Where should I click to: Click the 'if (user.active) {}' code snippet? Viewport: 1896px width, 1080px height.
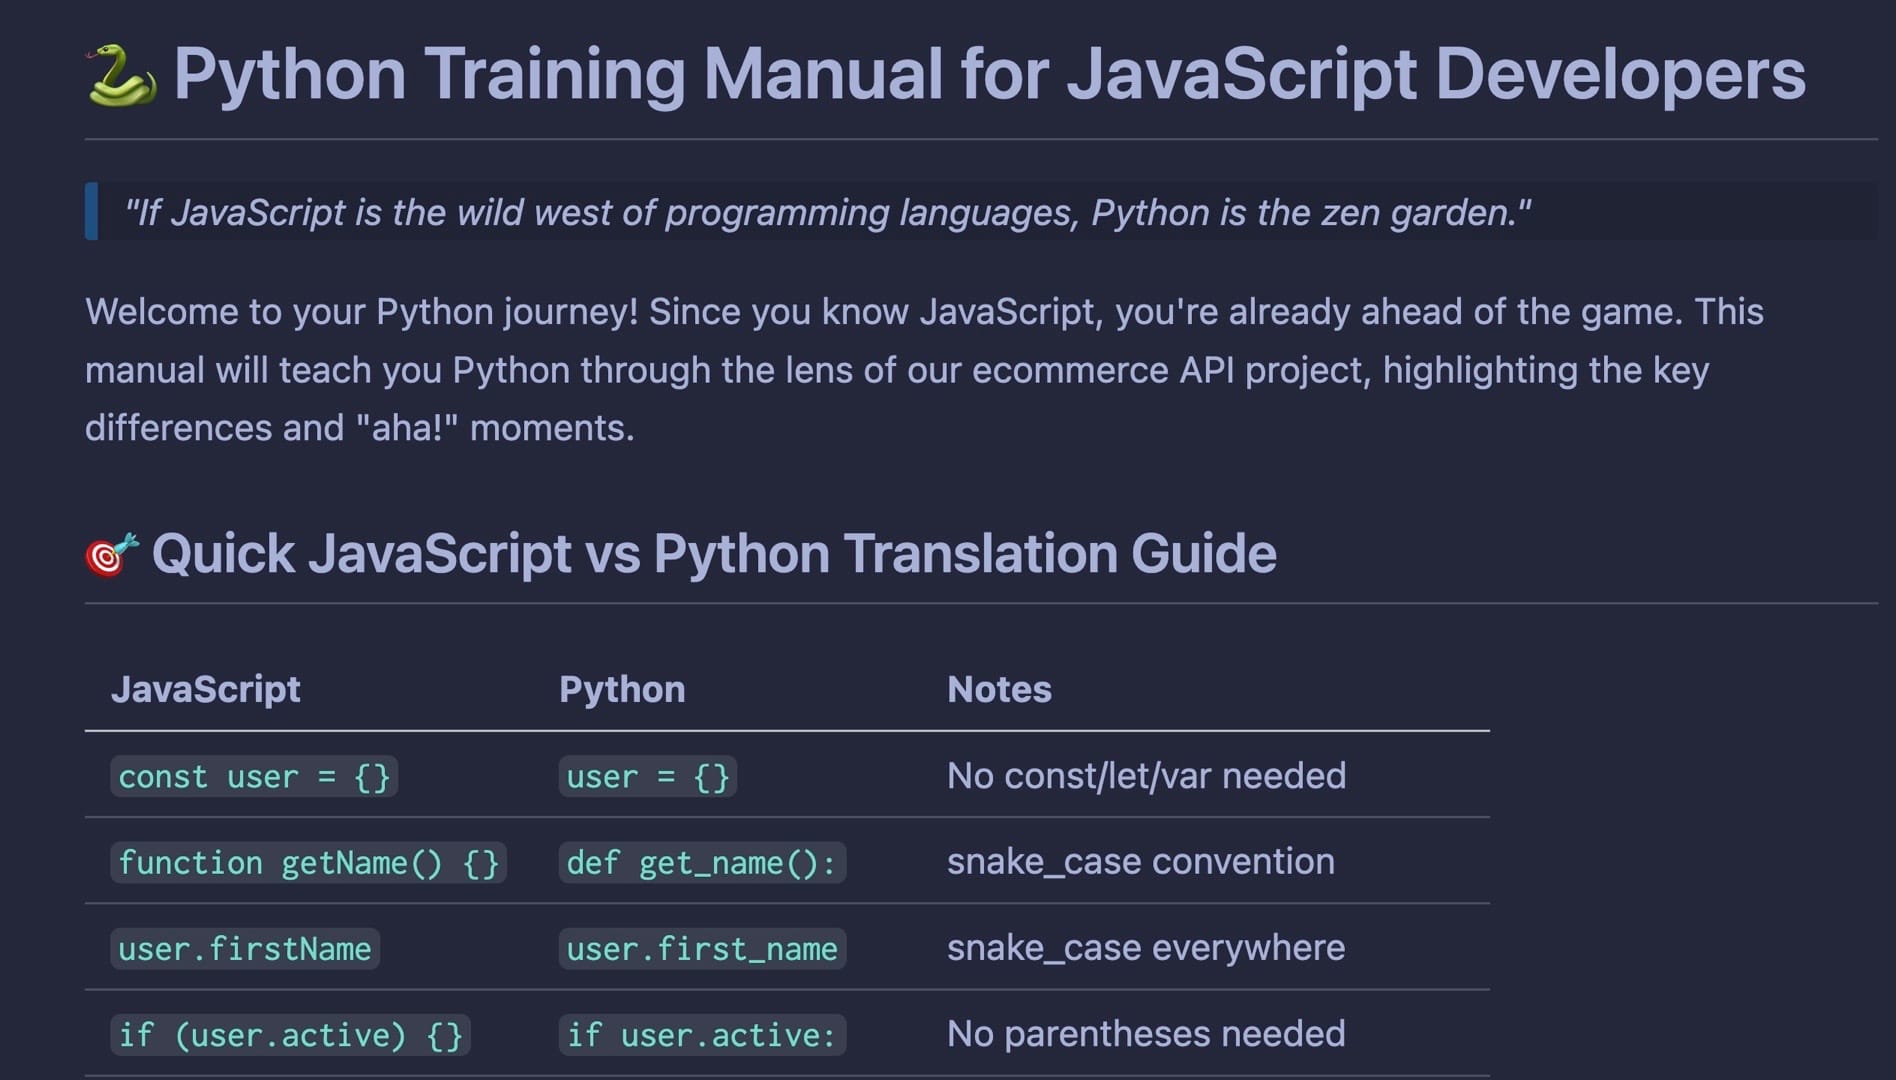(x=291, y=1034)
